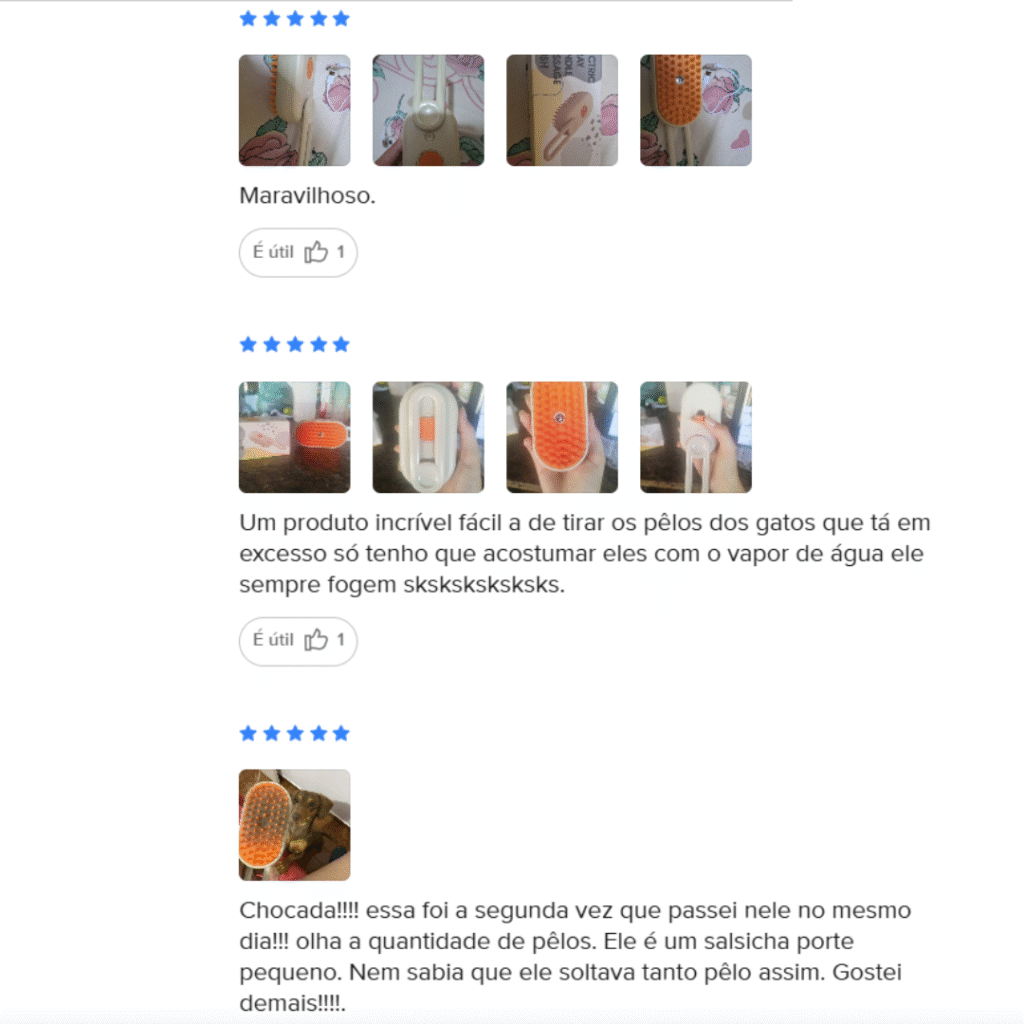View packaging box photo in the first review

[562, 110]
